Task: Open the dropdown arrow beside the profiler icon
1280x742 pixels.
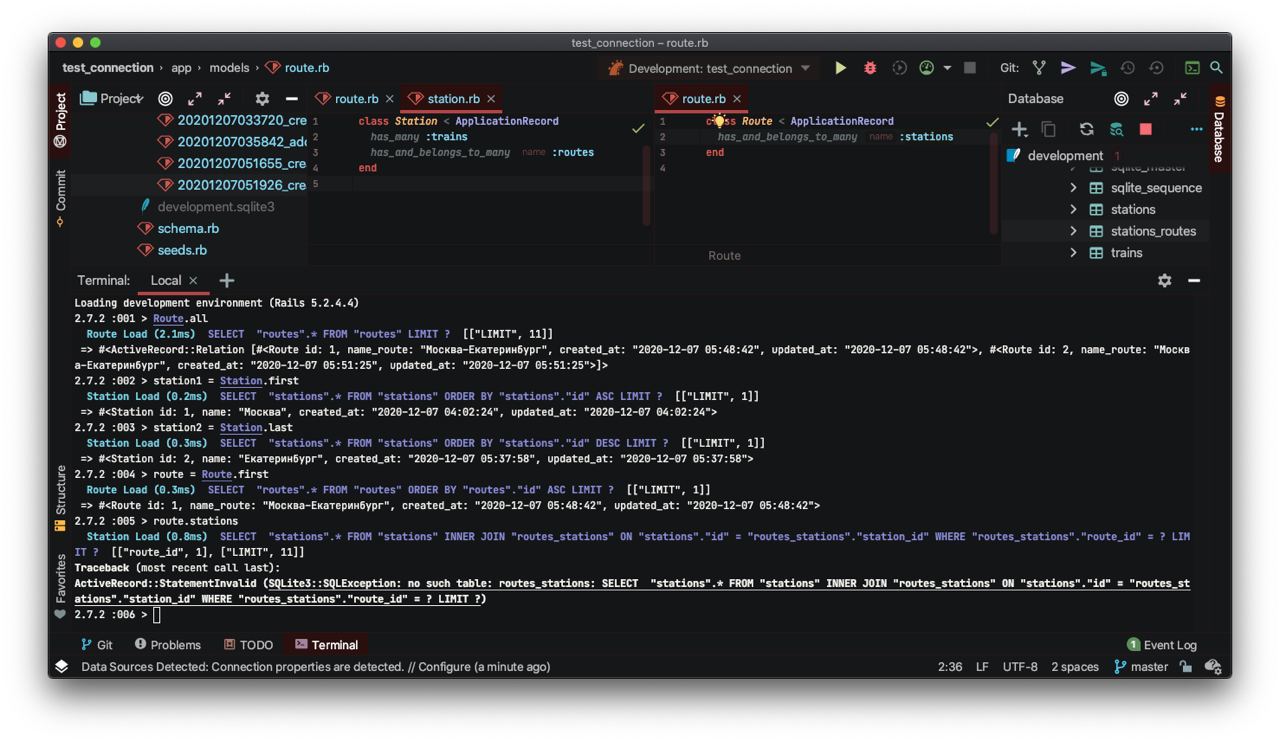Action: [x=947, y=68]
